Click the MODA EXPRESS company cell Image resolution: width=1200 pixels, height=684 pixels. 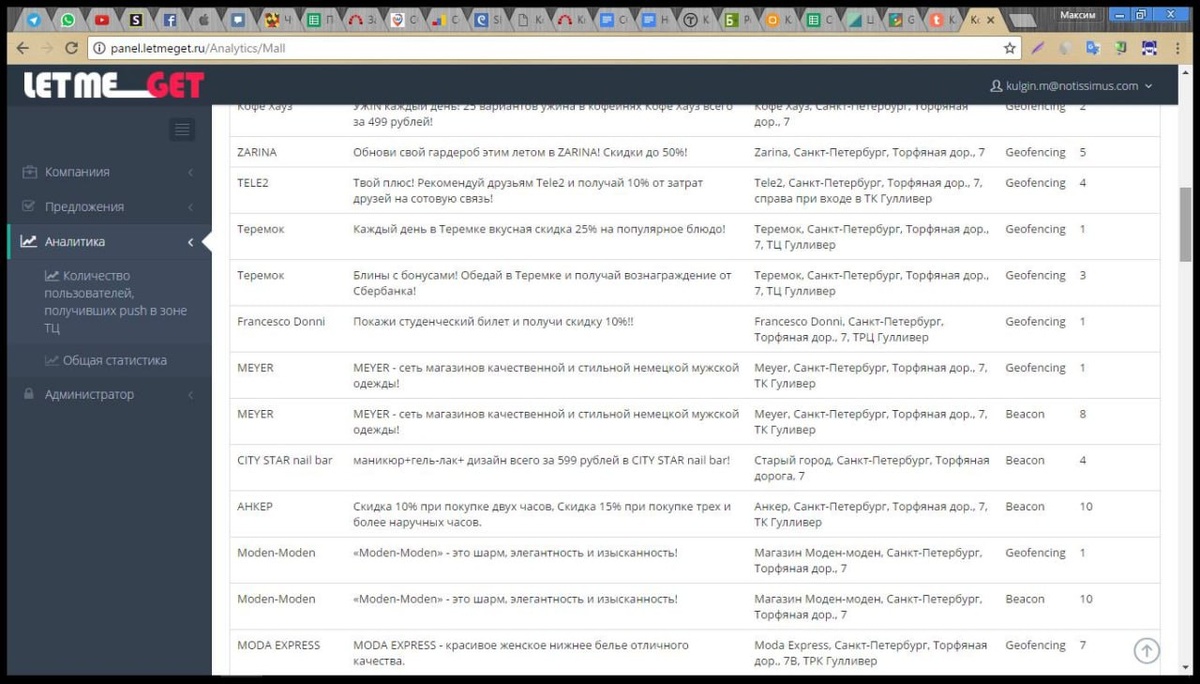pos(279,645)
